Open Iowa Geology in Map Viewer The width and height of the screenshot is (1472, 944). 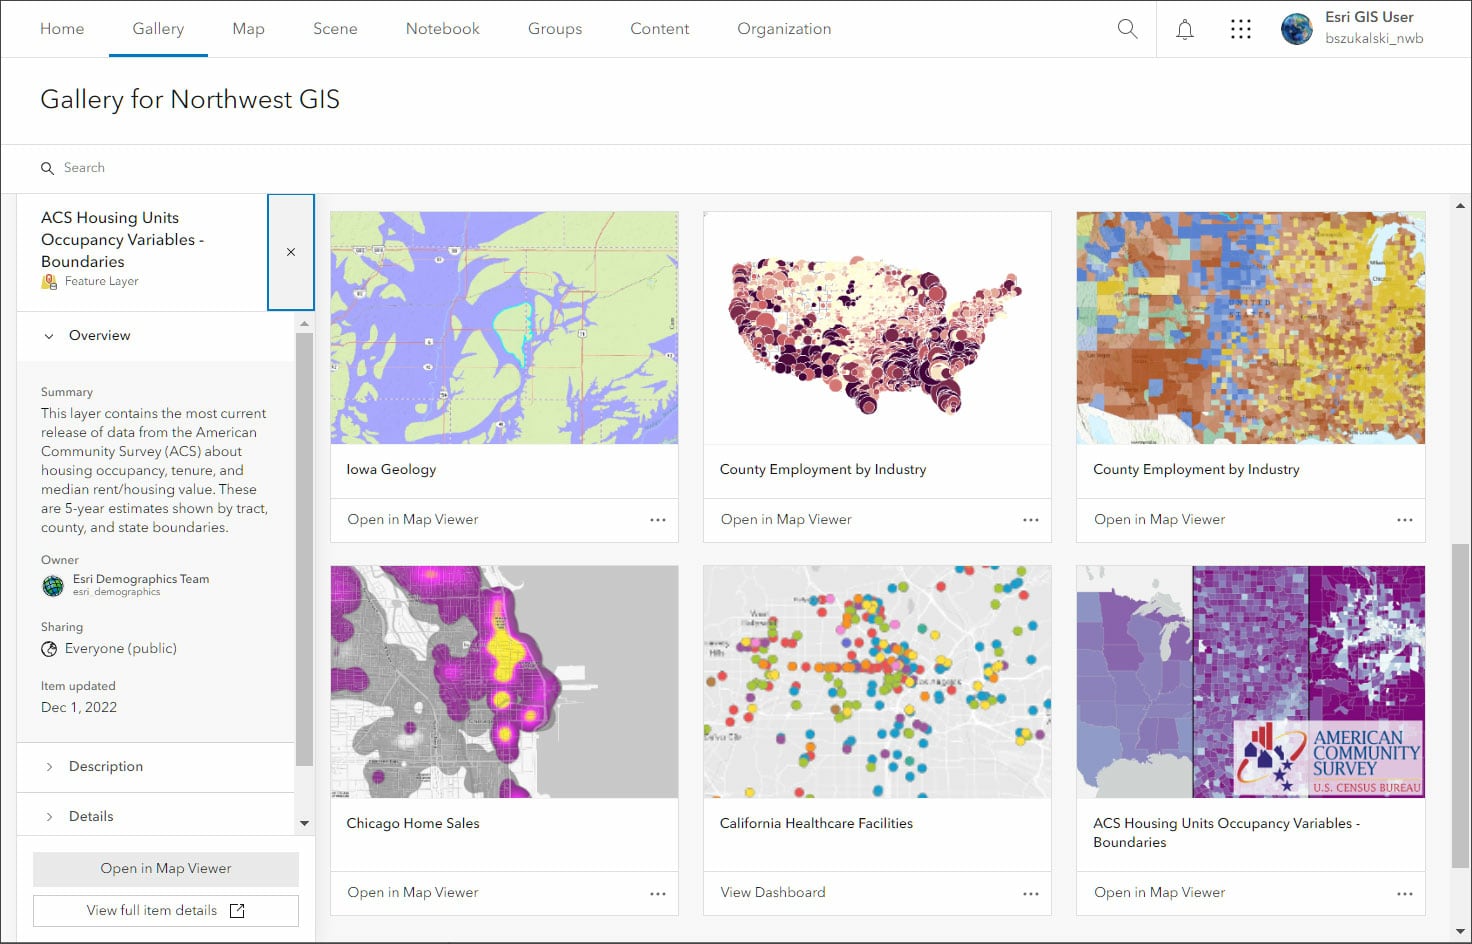tap(413, 520)
